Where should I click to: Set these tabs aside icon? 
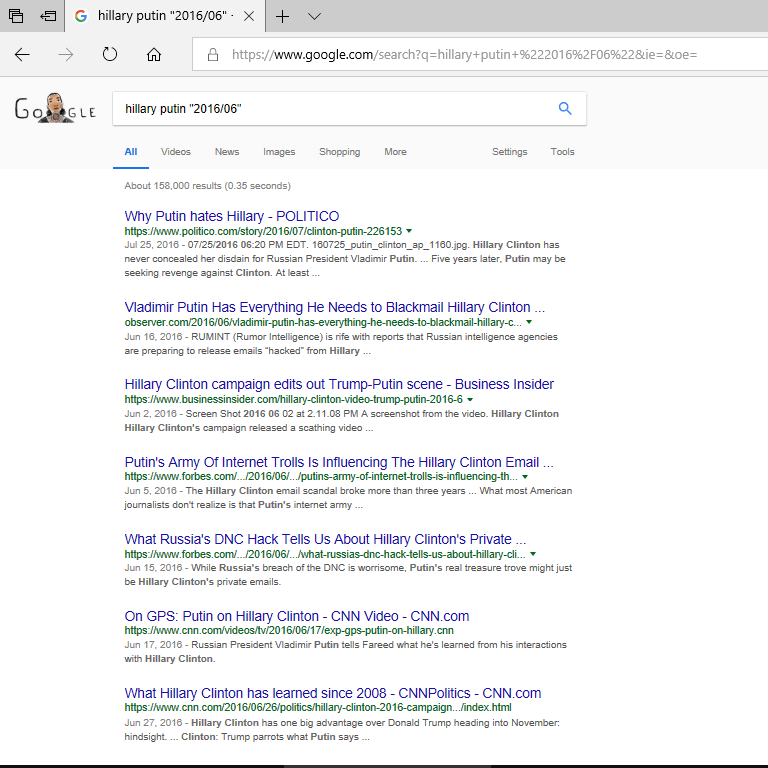tap(48, 16)
